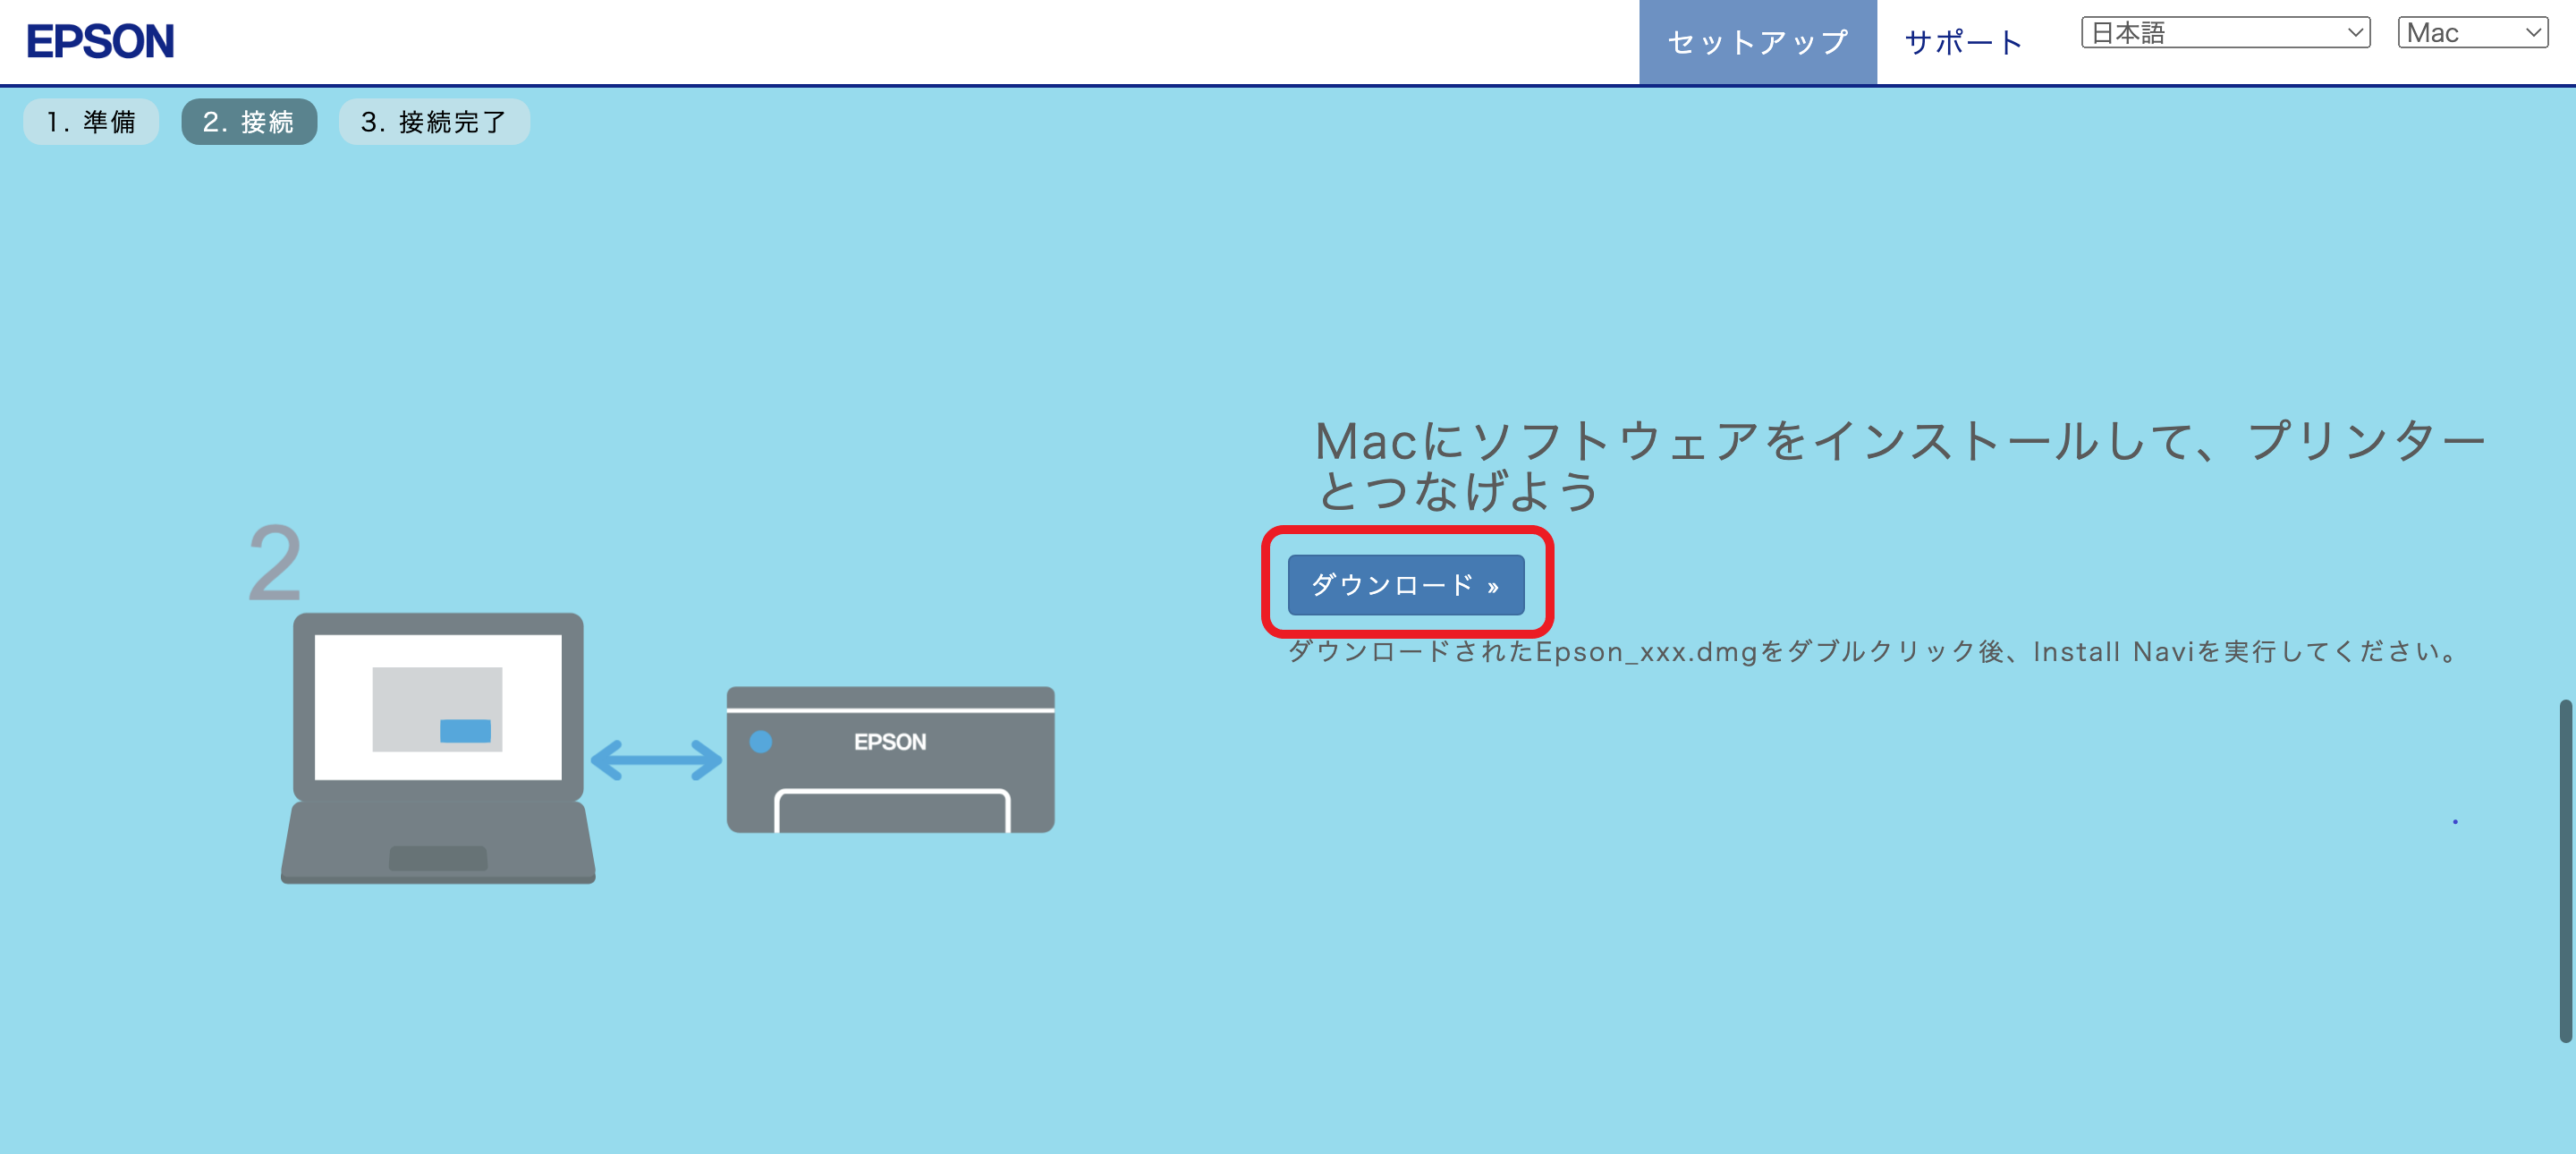The image size is (2576, 1154).
Task: Click the EPSON label on printer graphic
Action: coord(890,742)
